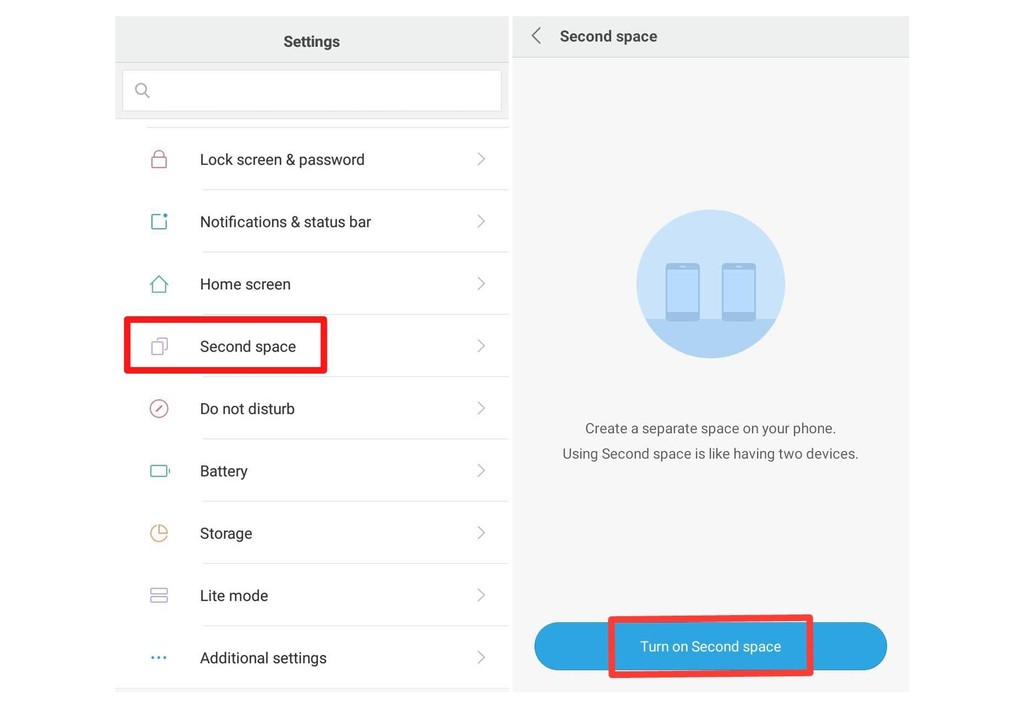Tap the Home screen house icon
1024x708 pixels.
click(x=159, y=284)
